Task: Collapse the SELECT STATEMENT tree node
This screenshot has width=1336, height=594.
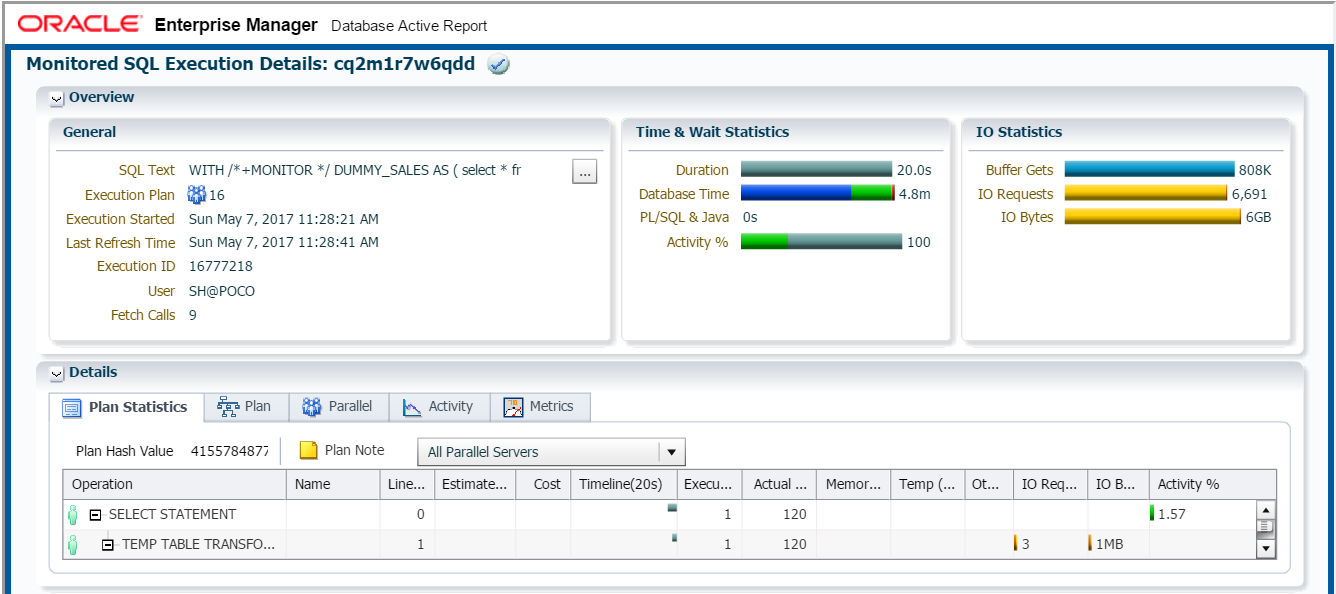Action: [96, 515]
